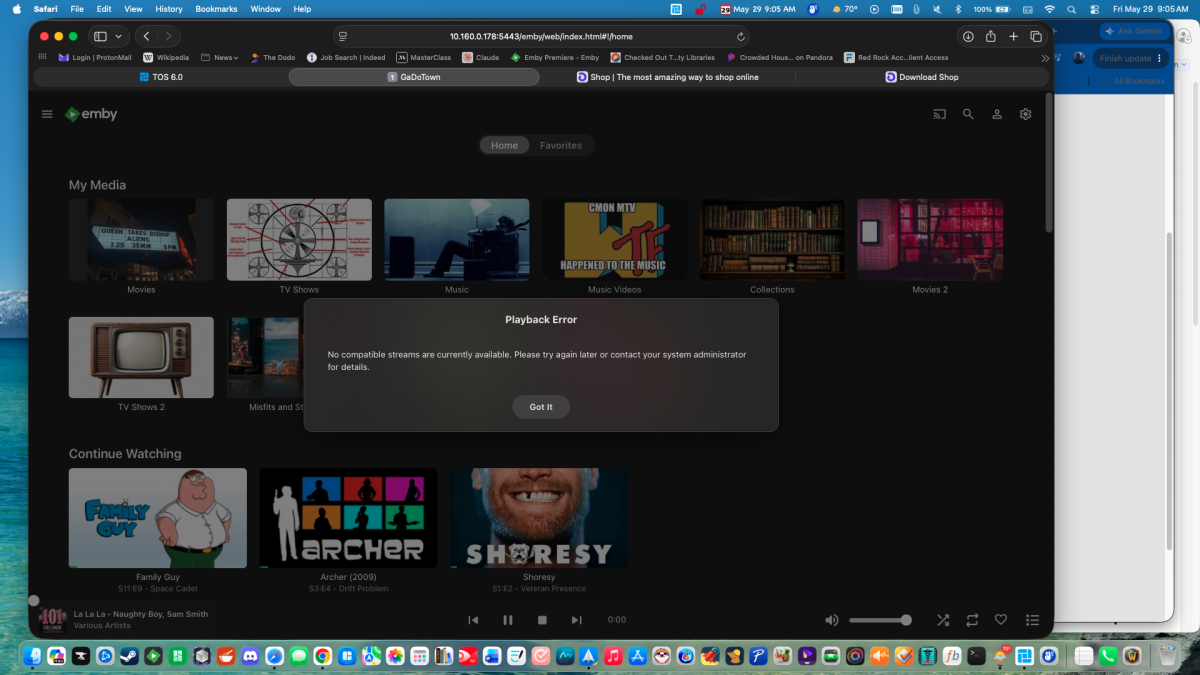Screen dimensions: 1200x675
Task: Pause the current song
Action: [508, 620]
